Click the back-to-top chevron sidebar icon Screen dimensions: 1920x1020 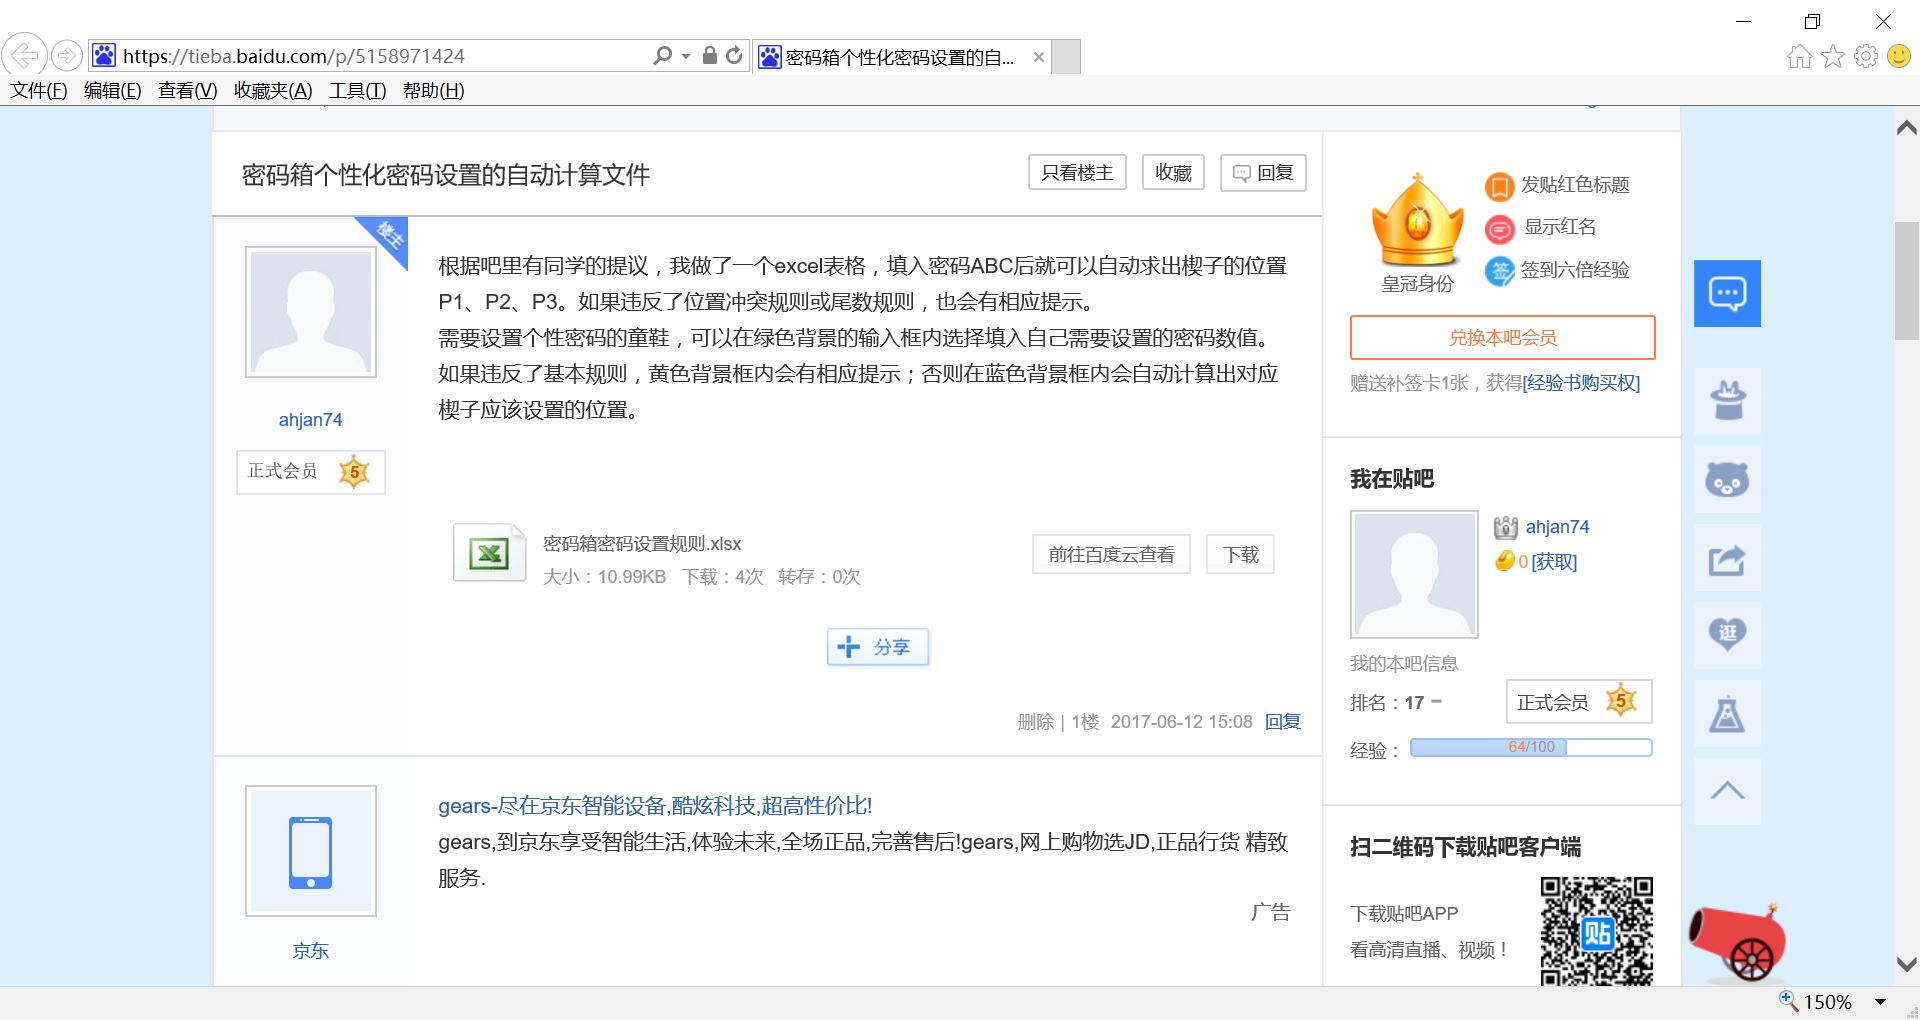[1727, 791]
